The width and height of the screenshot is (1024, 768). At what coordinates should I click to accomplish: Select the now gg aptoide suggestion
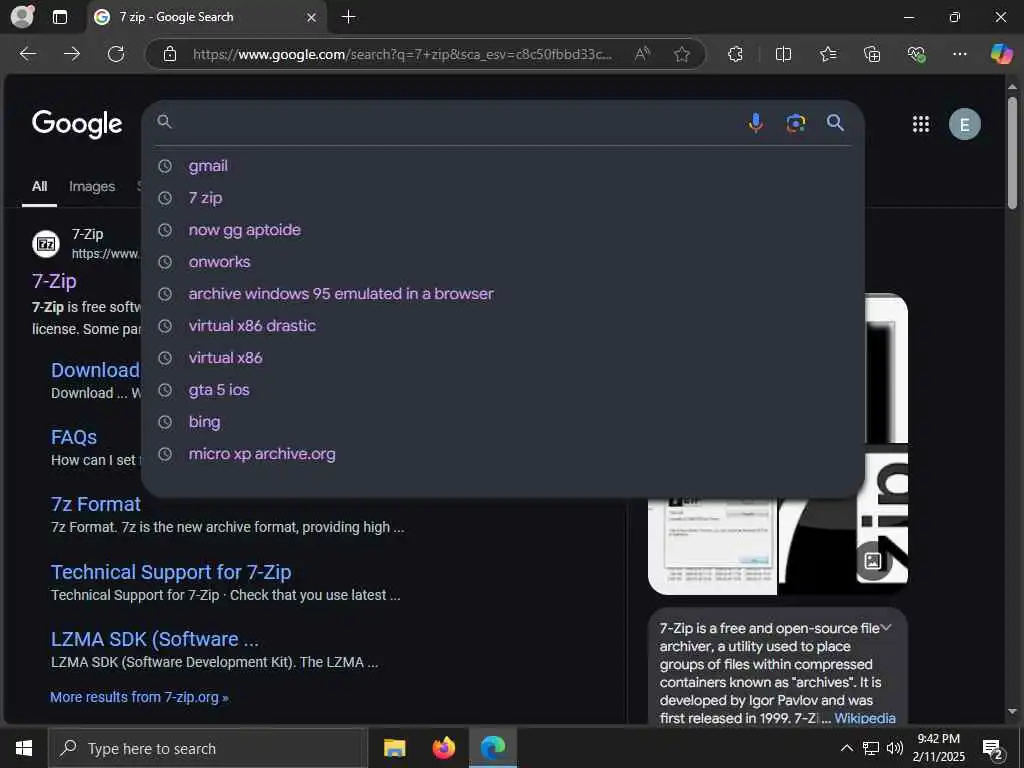coord(503,230)
